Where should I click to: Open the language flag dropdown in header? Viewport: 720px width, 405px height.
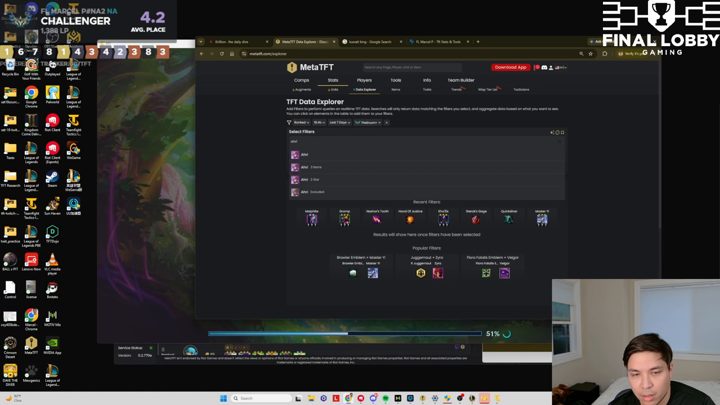(x=561, y=68)
